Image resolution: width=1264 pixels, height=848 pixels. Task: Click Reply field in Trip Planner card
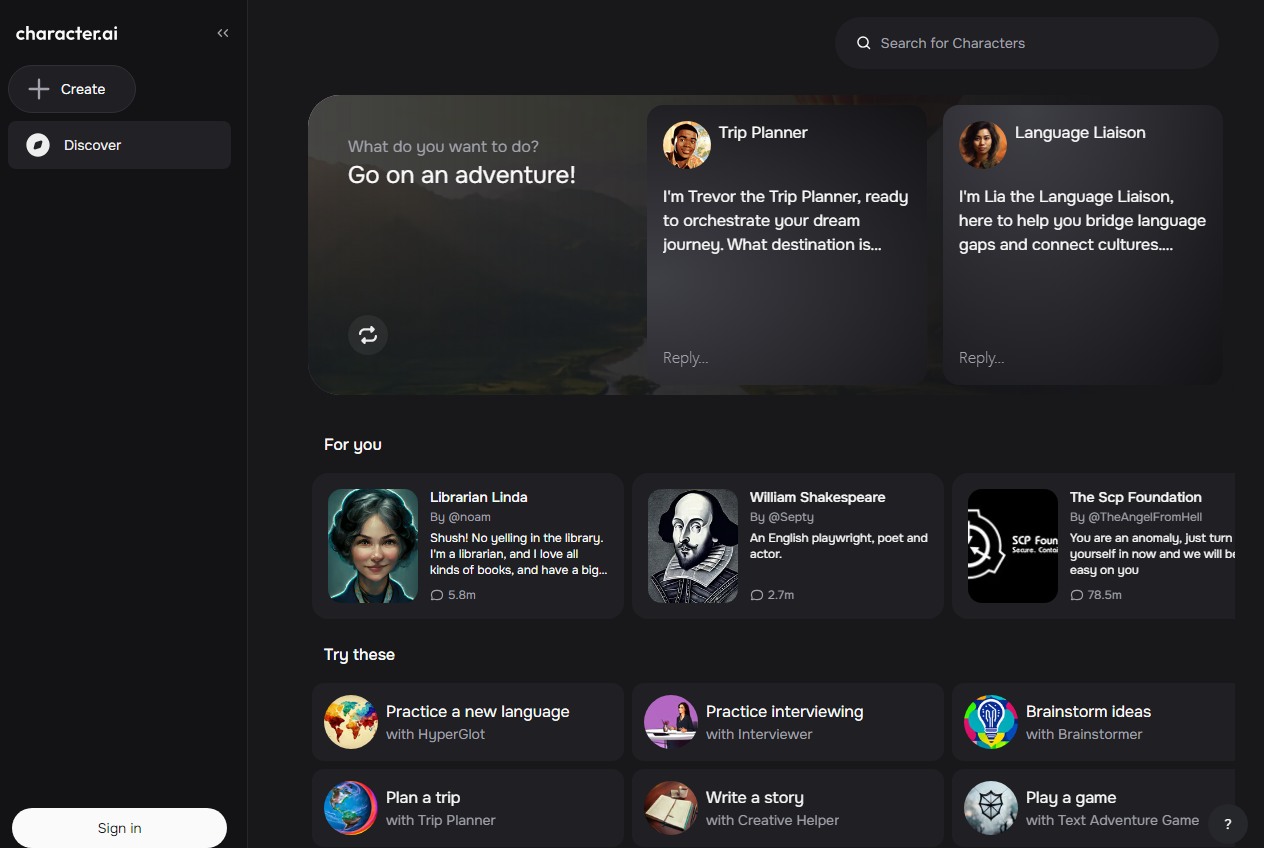pyautogui.click(x=686, y=358)
